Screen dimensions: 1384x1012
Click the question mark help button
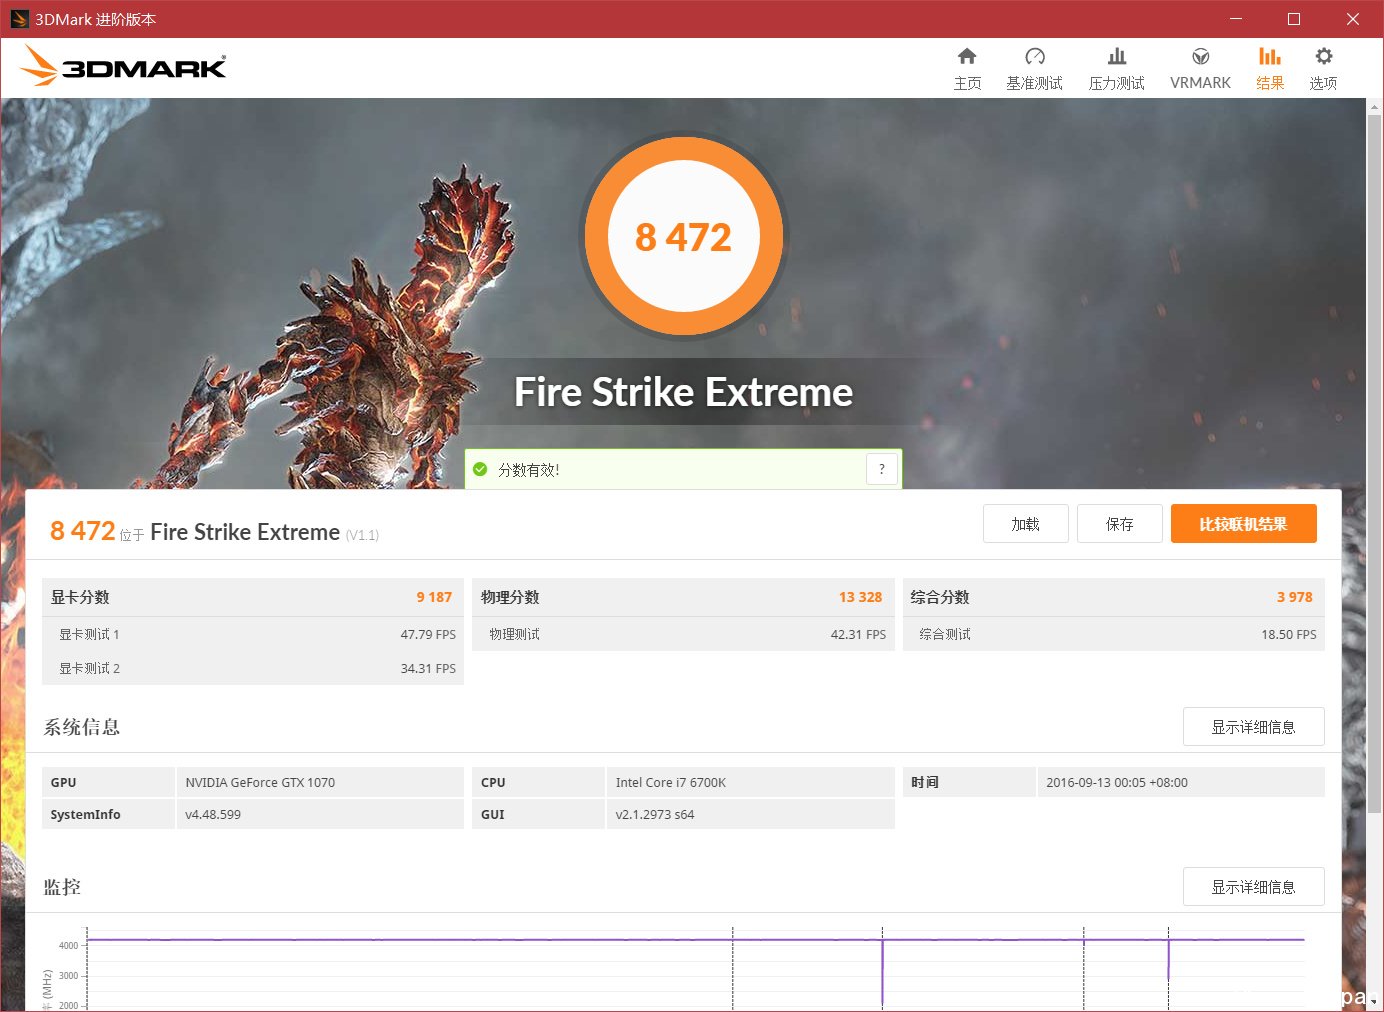(x=881, y=469)
